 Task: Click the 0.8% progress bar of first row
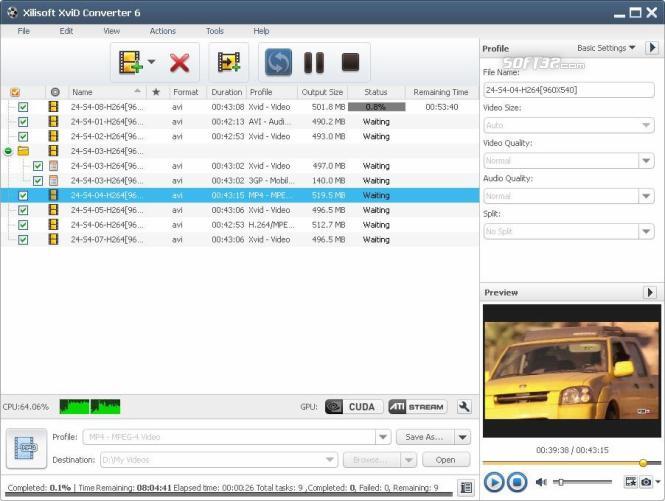tap(376, 107)
